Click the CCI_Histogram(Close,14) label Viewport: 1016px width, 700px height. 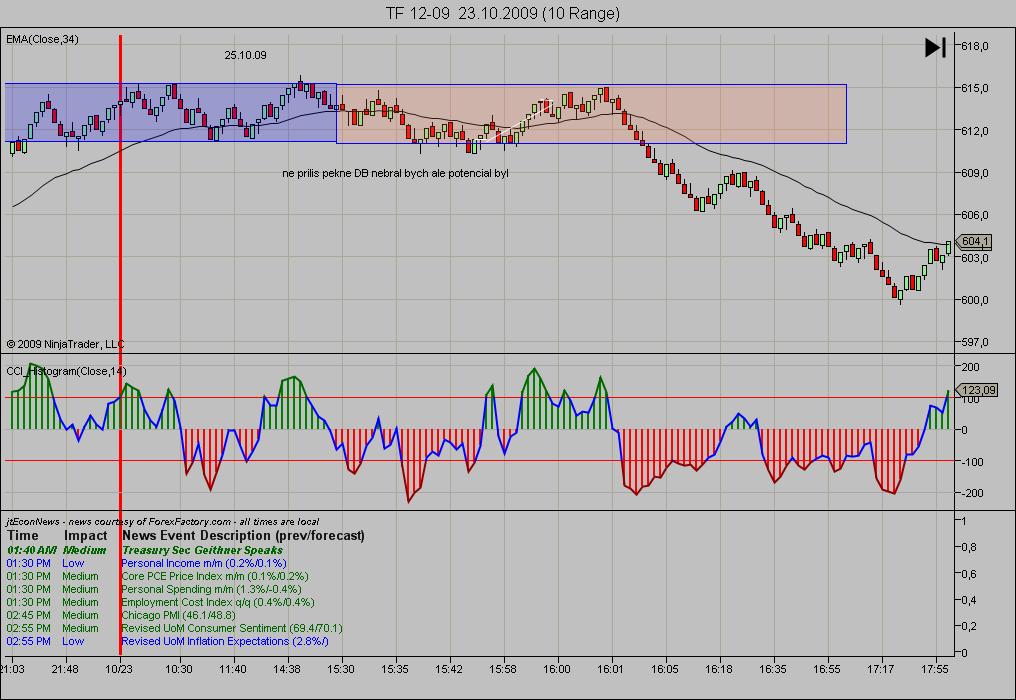(66, 371)
